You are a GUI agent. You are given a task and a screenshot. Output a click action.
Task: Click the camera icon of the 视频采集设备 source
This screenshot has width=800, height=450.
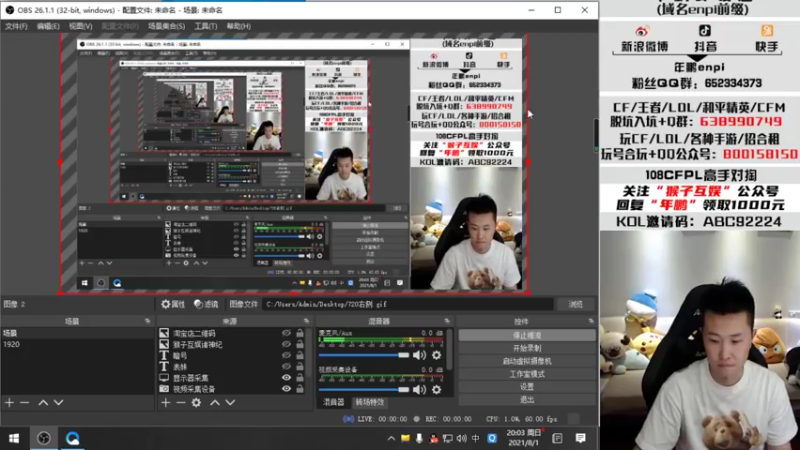pos(164,389)
